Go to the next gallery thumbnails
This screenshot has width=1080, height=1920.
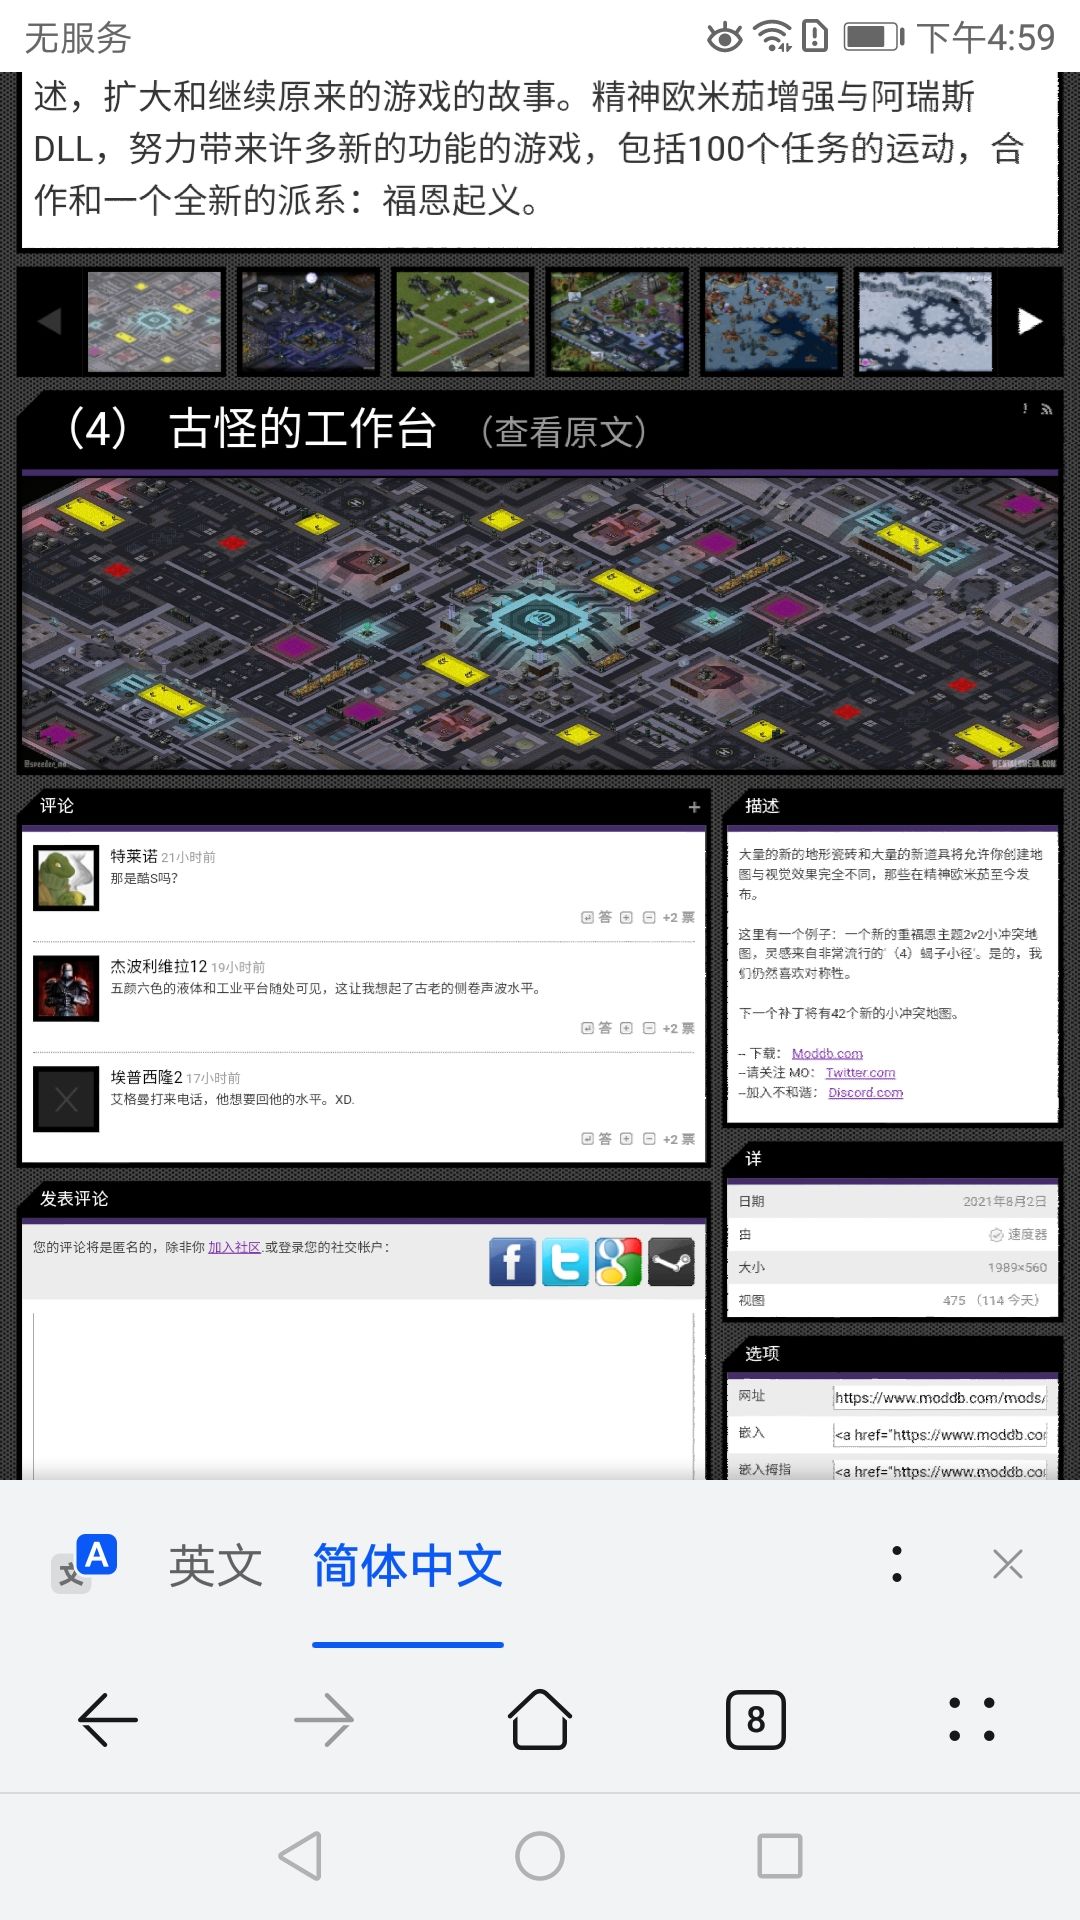coord(1030,321)
